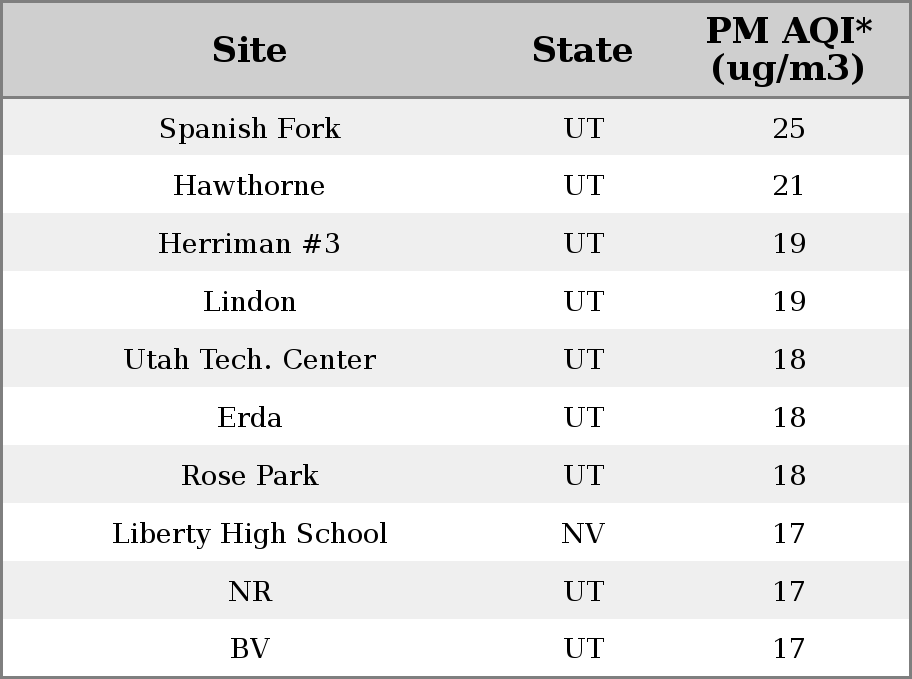Screen dimensions: 912x679
Task: Click AQI value for Lindon row
Action: pyautogui.click(x=789, y=301)
